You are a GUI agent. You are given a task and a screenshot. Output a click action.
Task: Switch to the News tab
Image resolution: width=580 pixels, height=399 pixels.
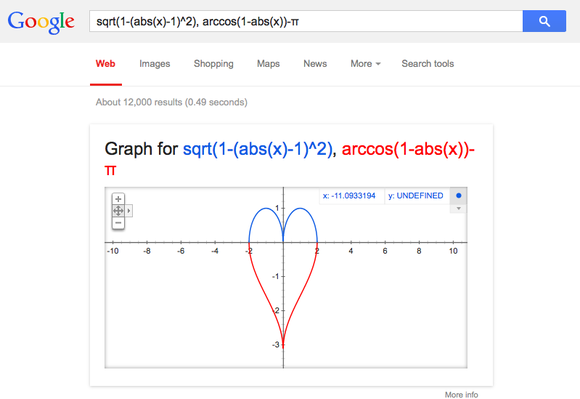pos(315,64)
